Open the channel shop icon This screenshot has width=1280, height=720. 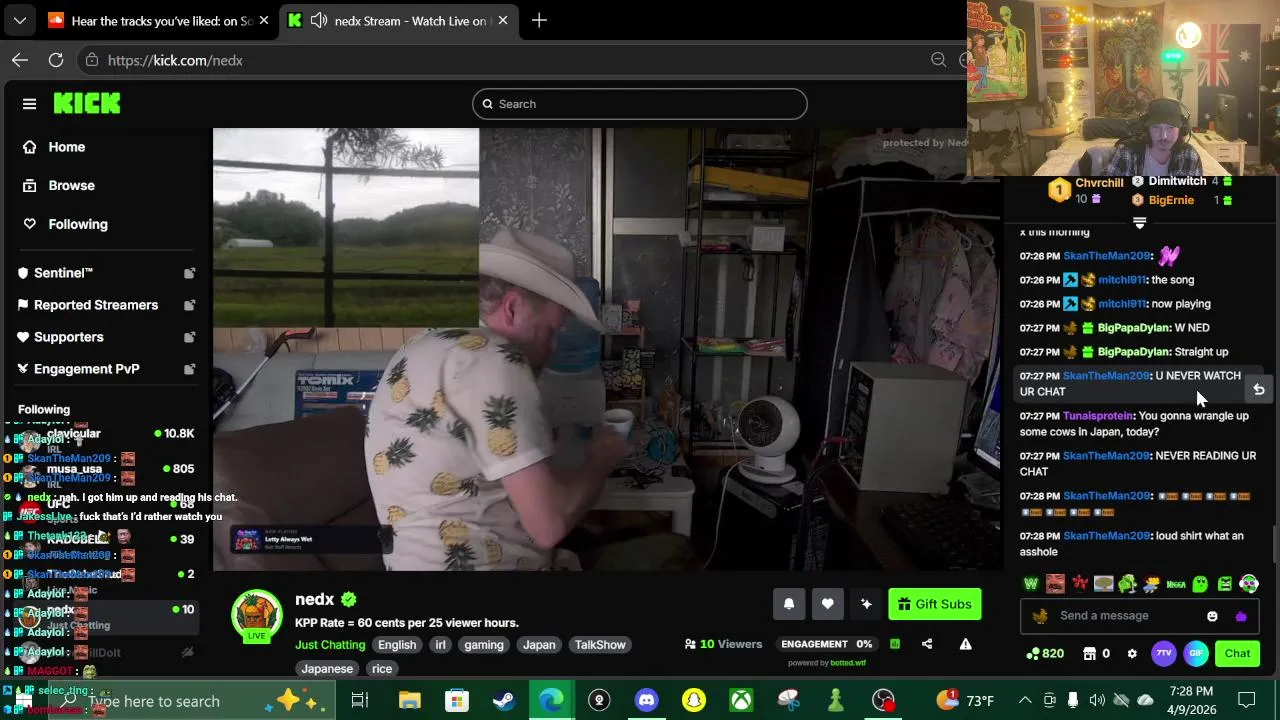pyautogui.click(x=1090, y=654)
